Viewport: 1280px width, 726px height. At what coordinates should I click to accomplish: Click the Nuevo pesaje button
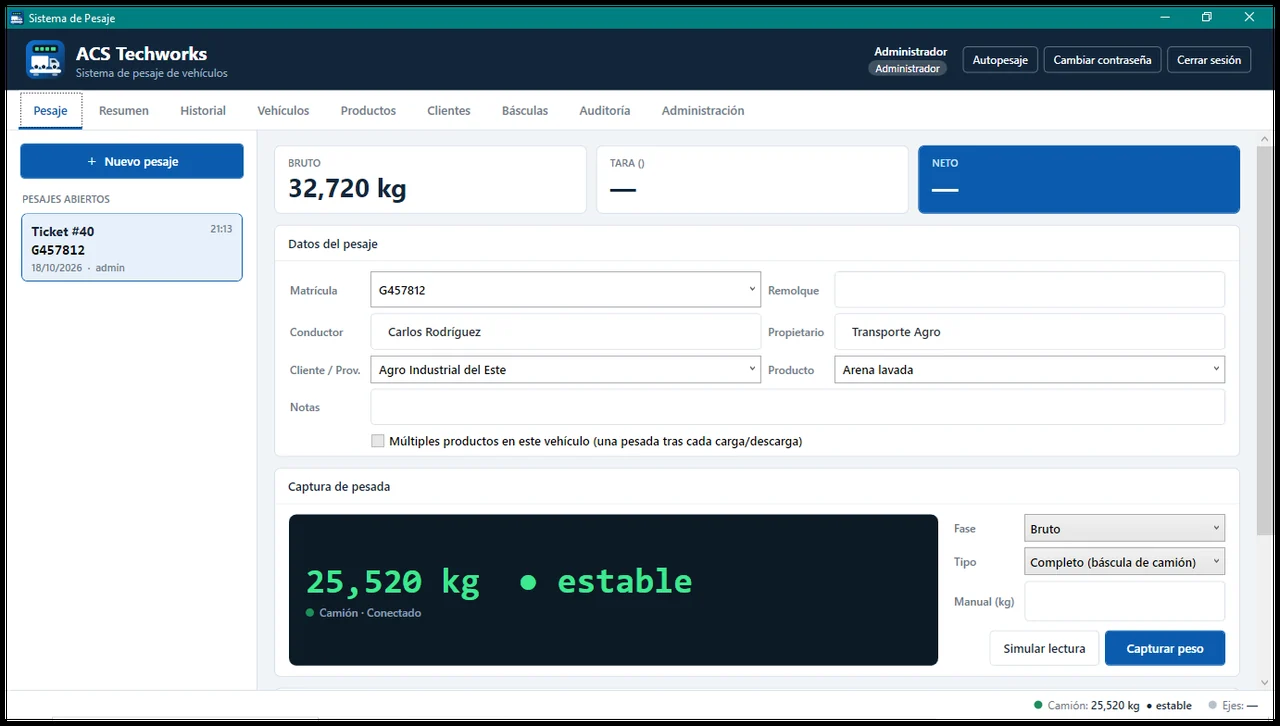[132, 161]
